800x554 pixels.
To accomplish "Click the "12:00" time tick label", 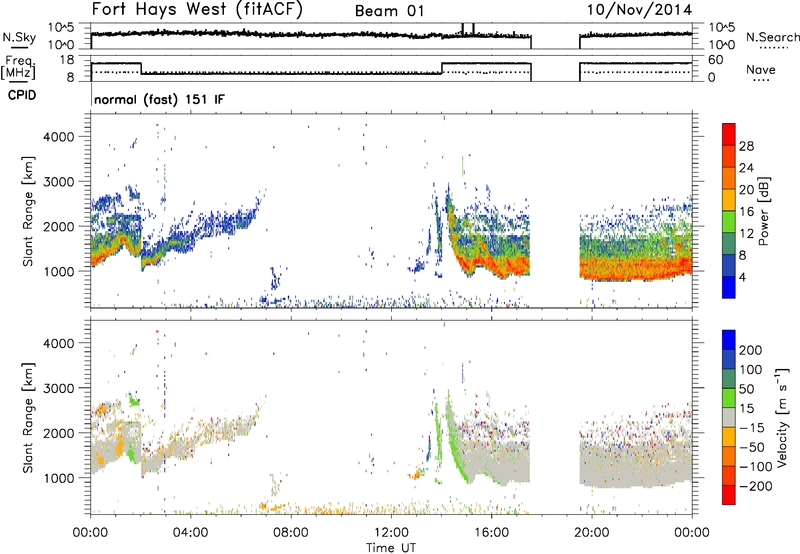I will (x=391, y=533).
